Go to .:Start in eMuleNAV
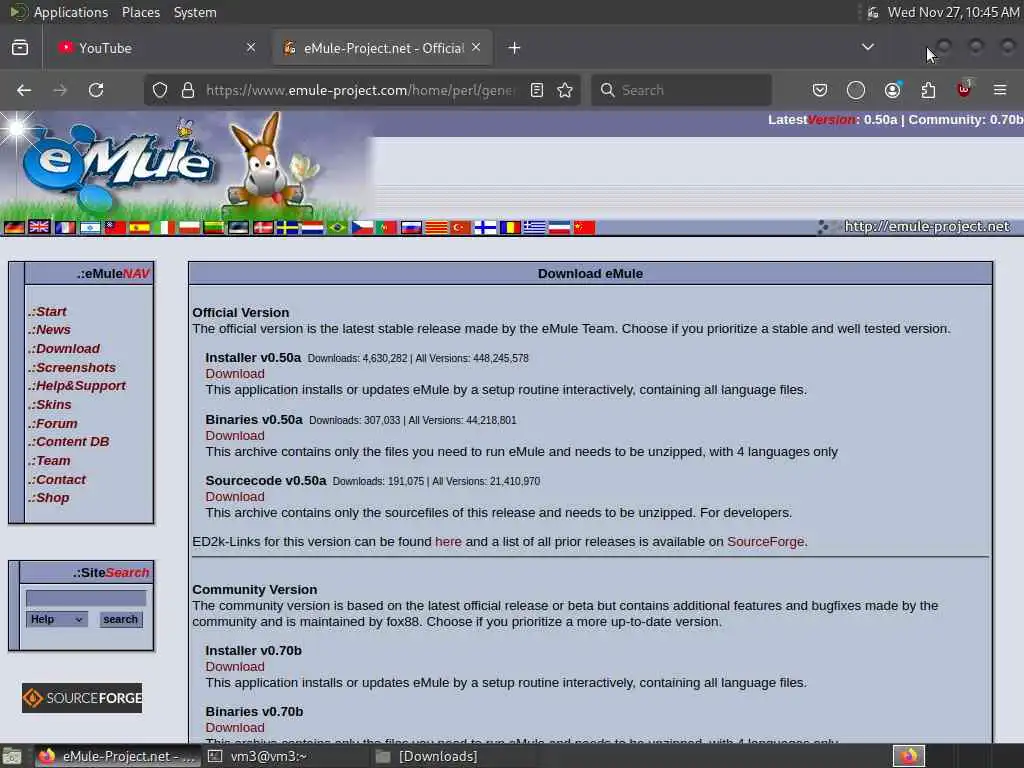The image size is (1024, 768). point(47,312)
